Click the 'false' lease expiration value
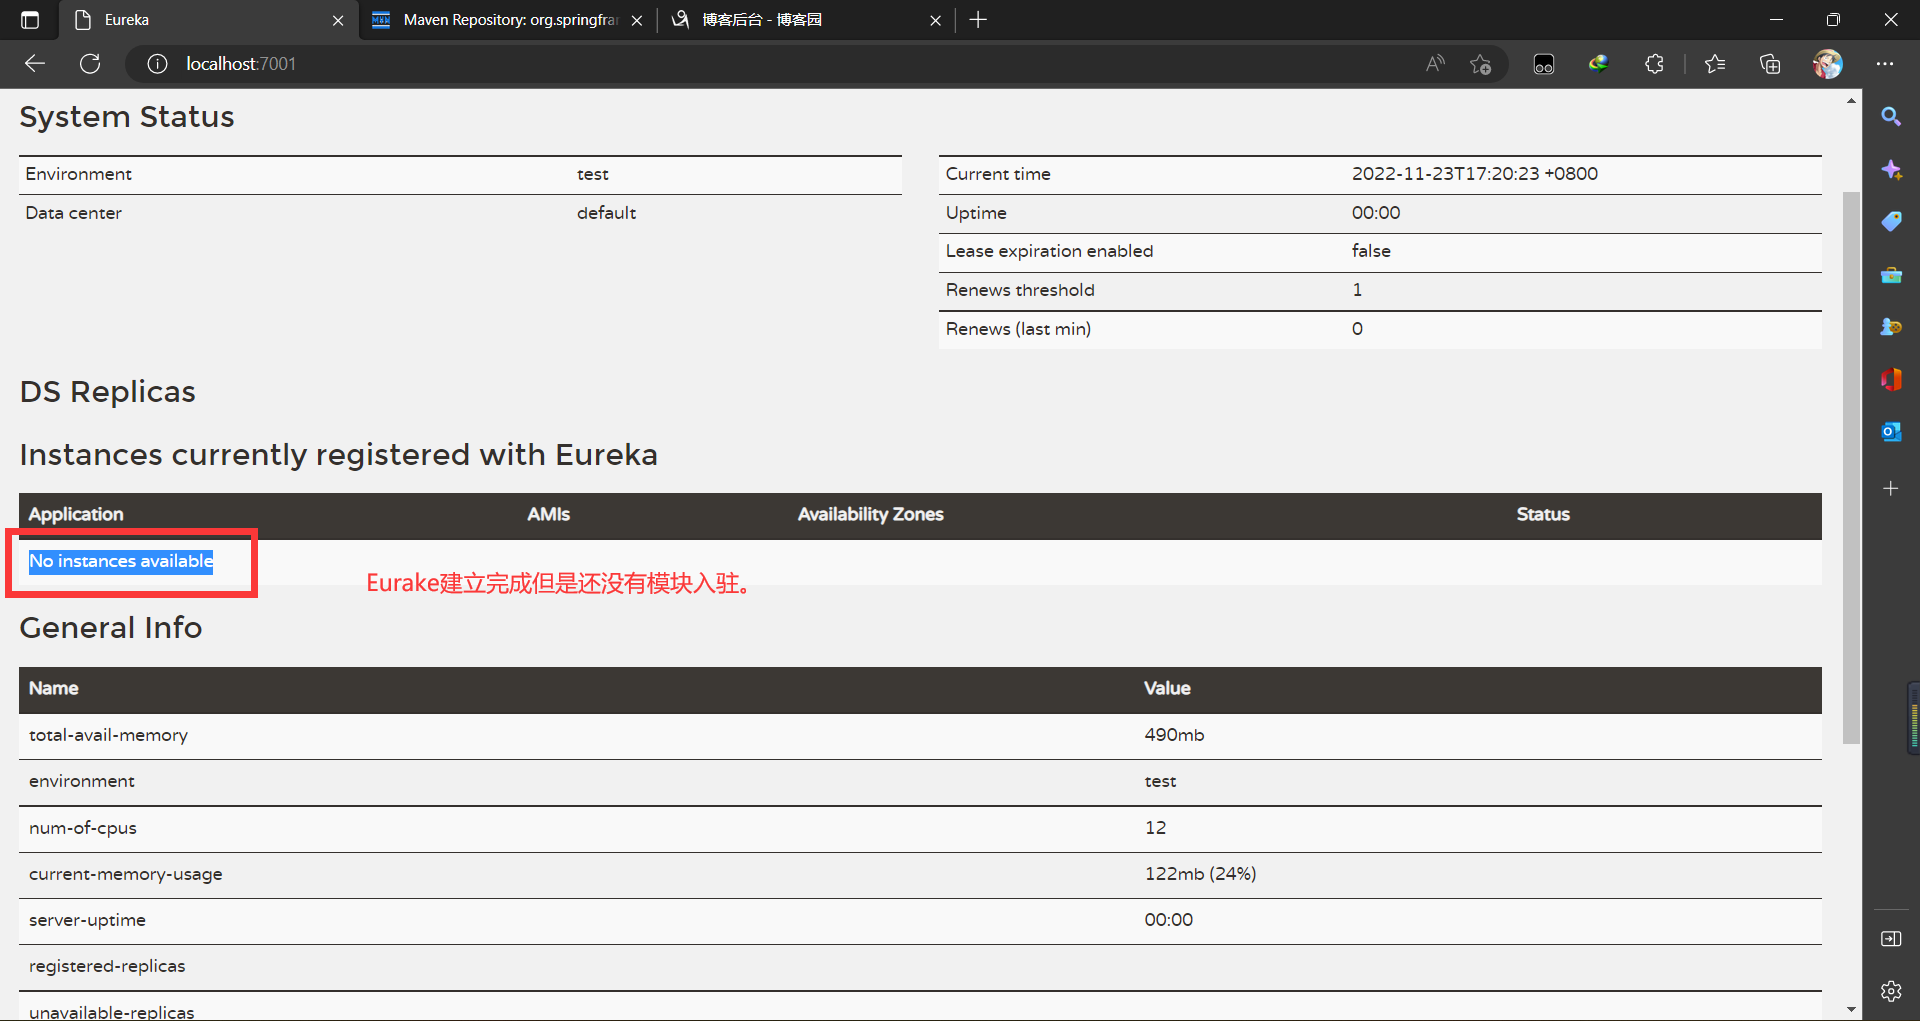 pos(1371,251)
